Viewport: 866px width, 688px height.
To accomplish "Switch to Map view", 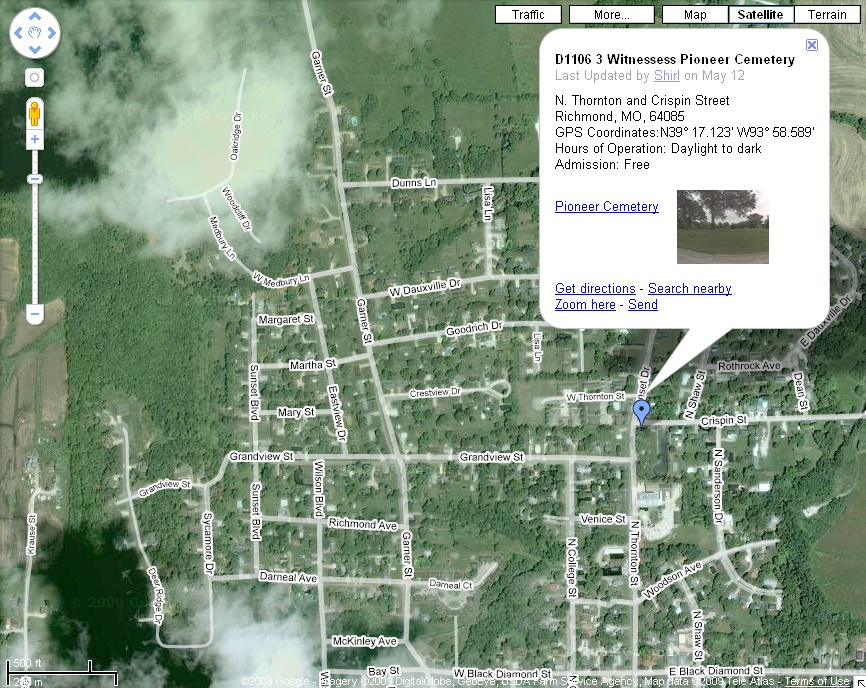I will (695, 15).
